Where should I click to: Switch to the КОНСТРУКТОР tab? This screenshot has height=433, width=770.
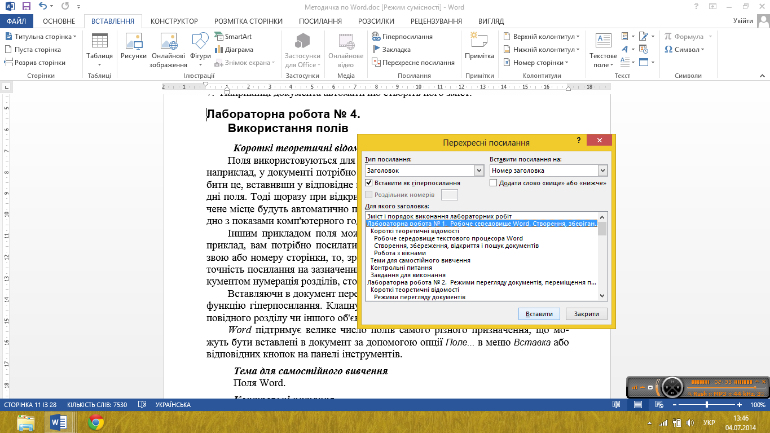pos(174,21)
